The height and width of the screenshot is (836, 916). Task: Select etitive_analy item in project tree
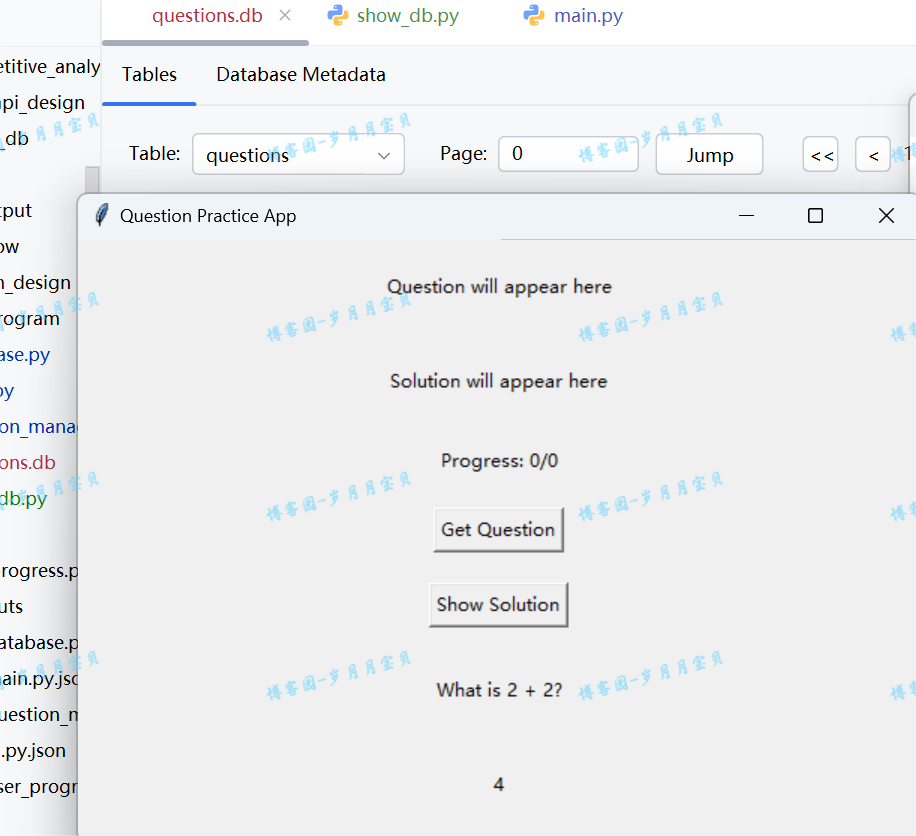50,67
